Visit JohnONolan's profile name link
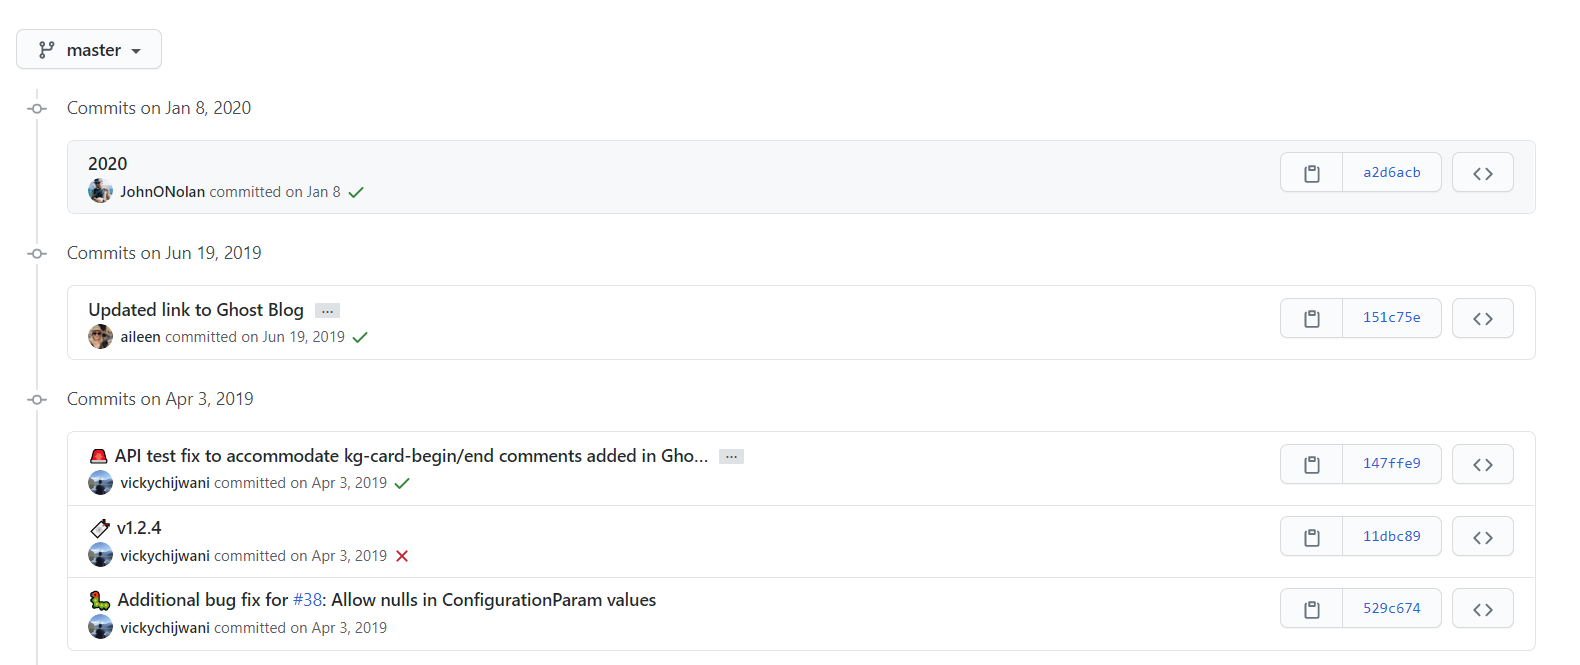The height and width of the screenshot is (665, 1580). (x=162, y=192)
